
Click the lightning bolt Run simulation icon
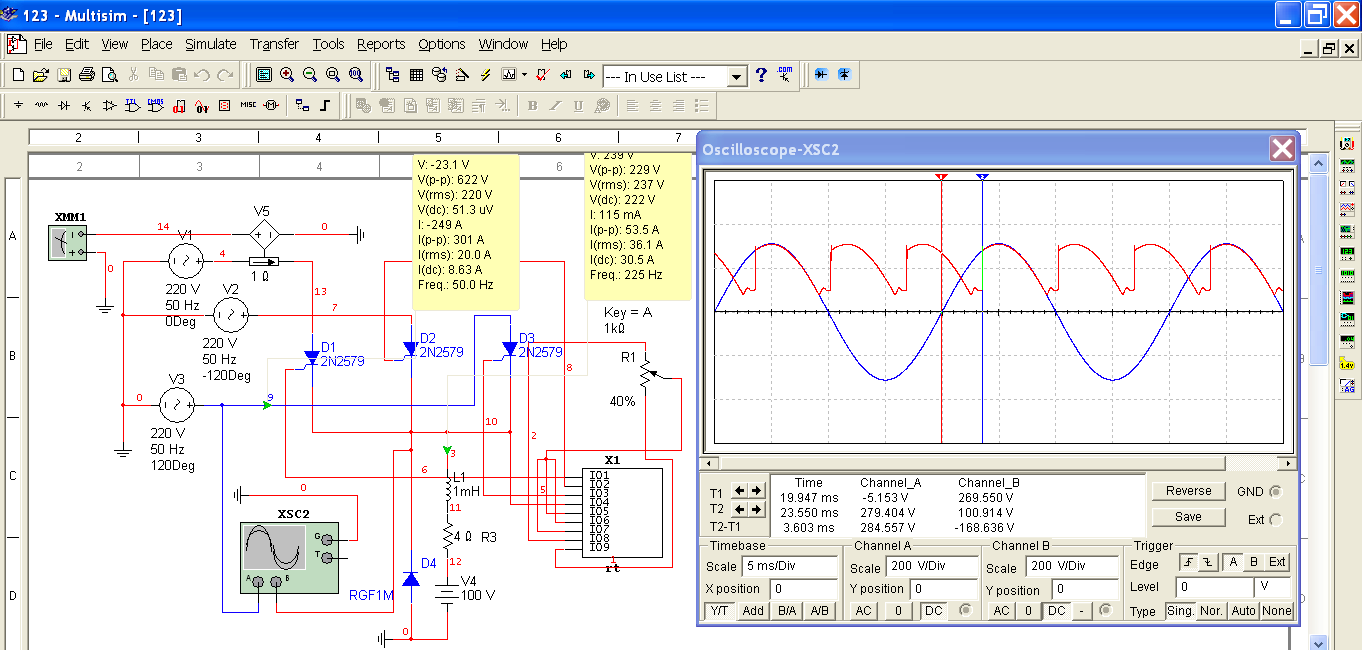pos(486,75)
